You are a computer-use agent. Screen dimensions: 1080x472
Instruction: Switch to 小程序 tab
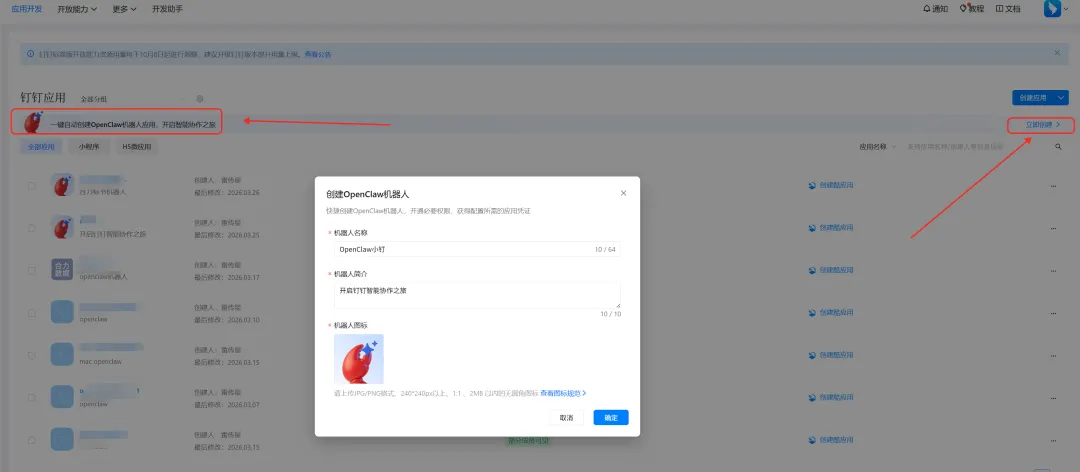tap(89, 147)
